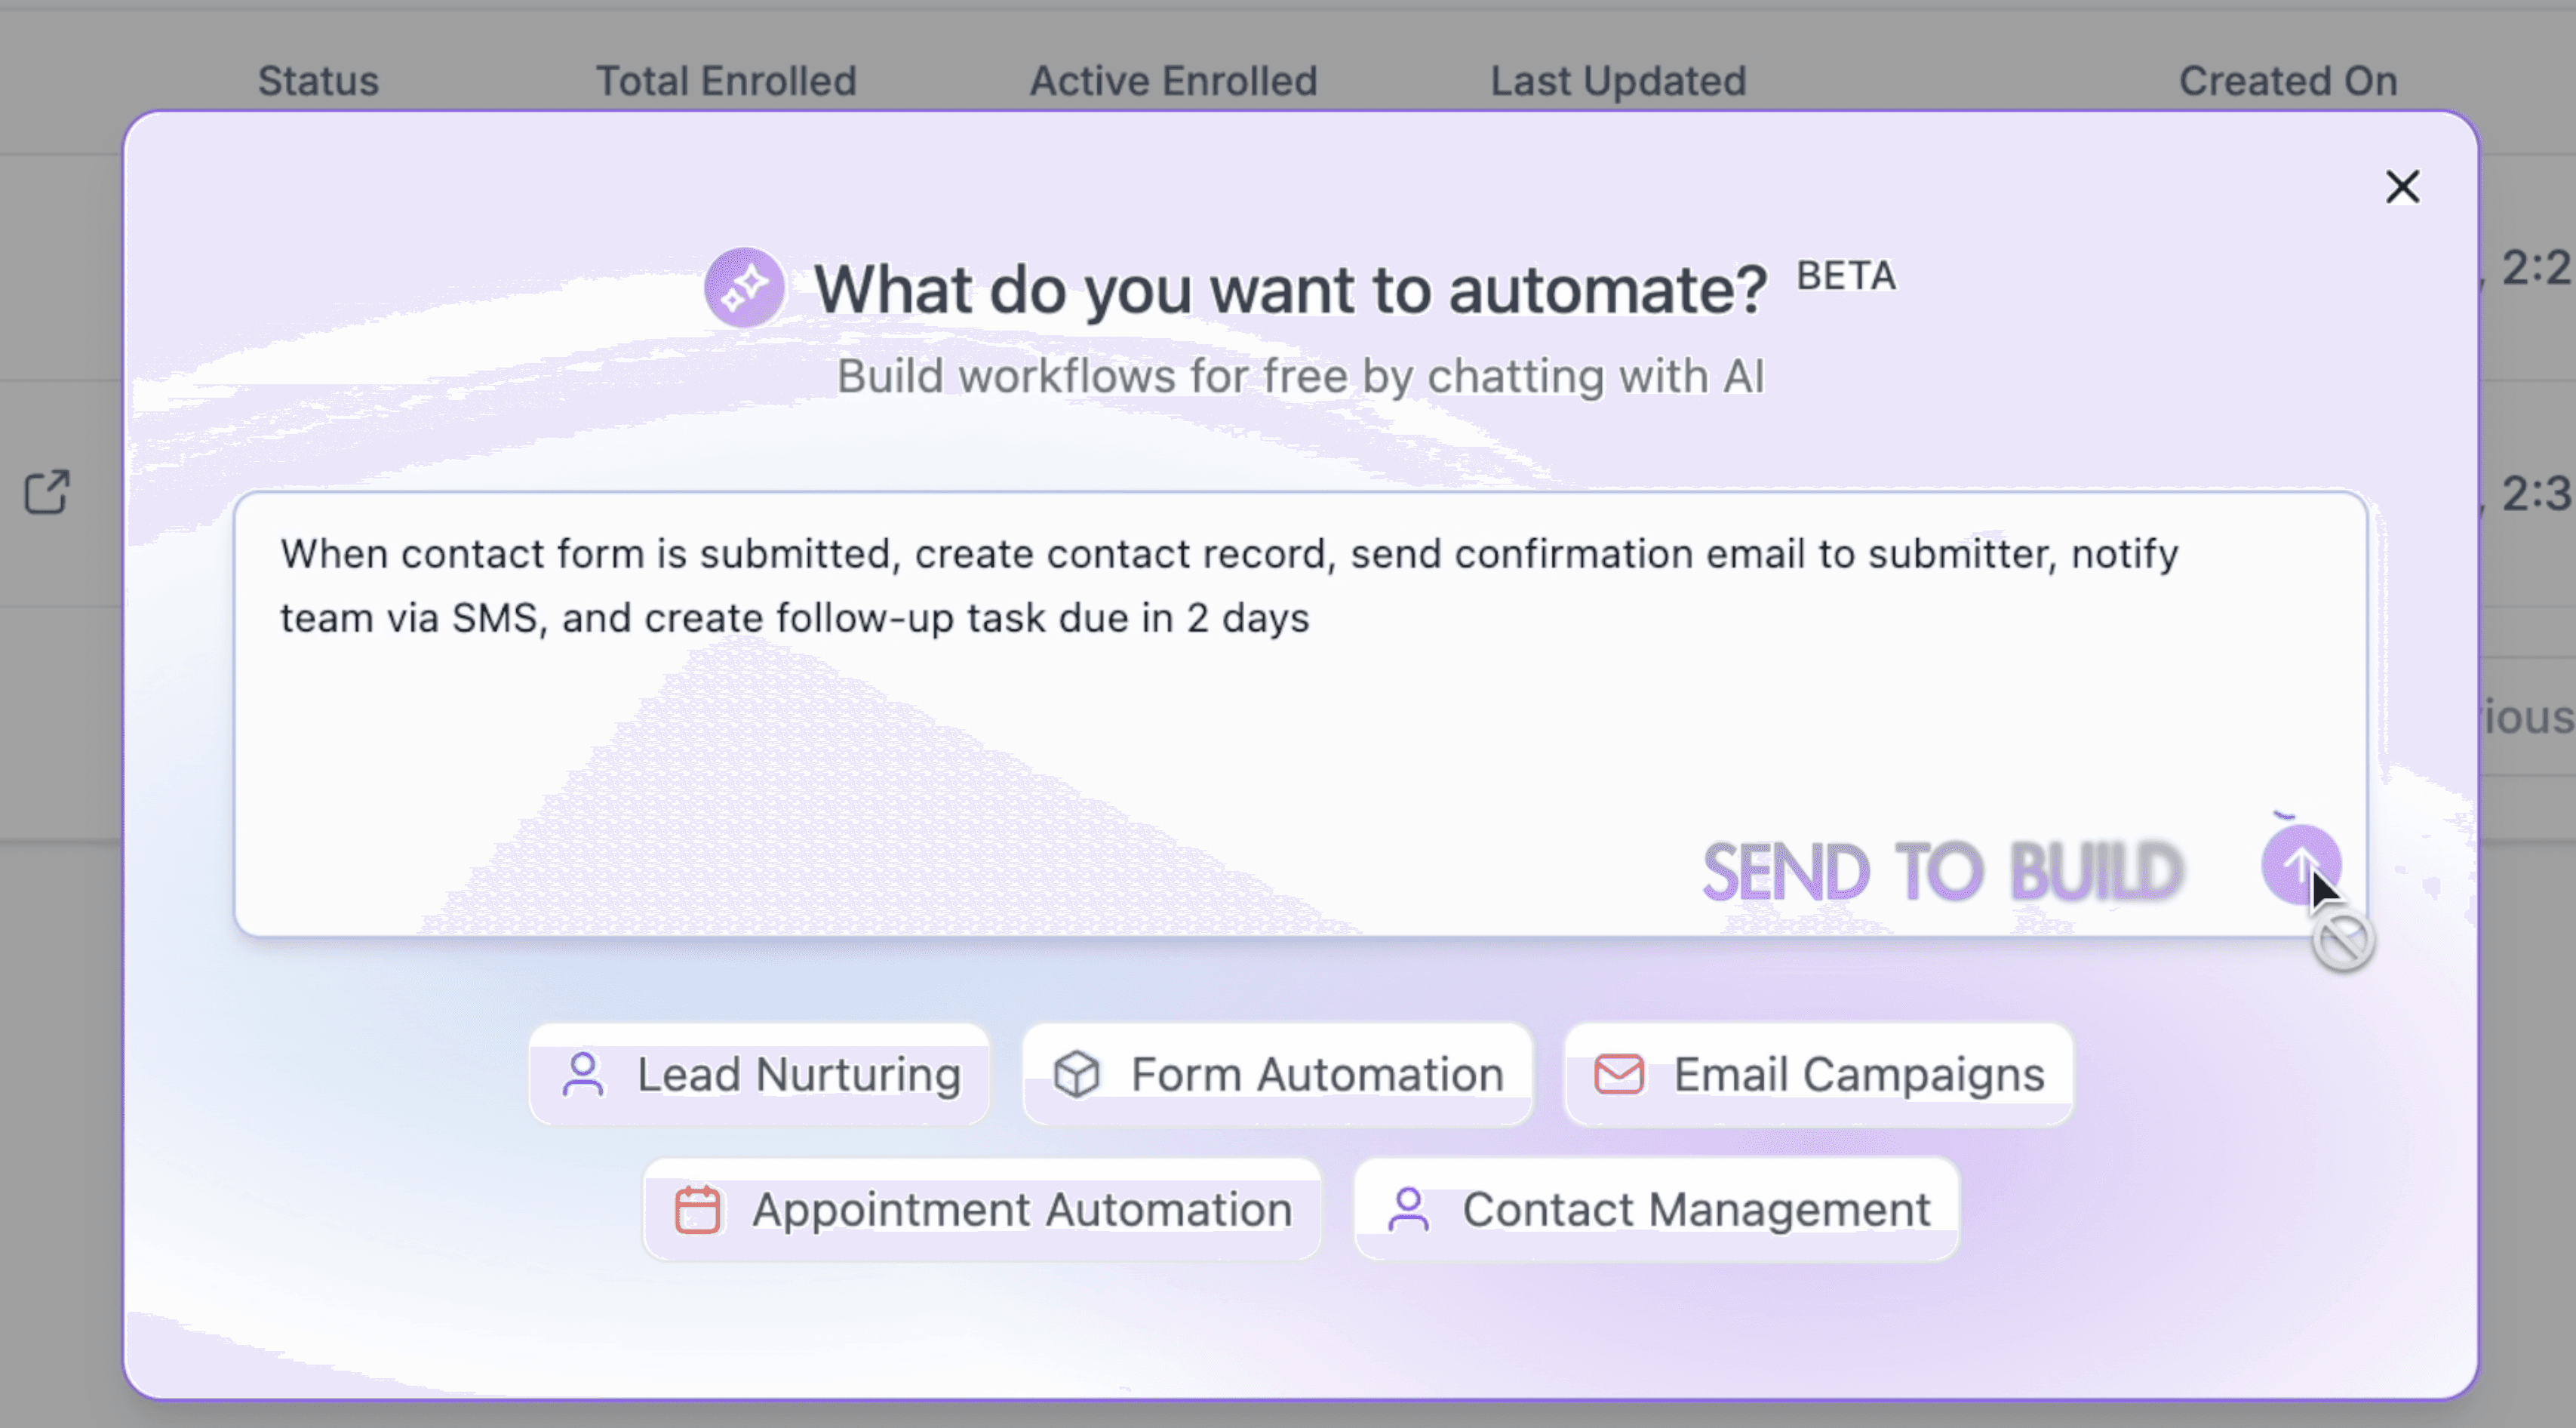
Task: Select the Lead Nurturing suggestion chip
Action: coord(759,1075)
